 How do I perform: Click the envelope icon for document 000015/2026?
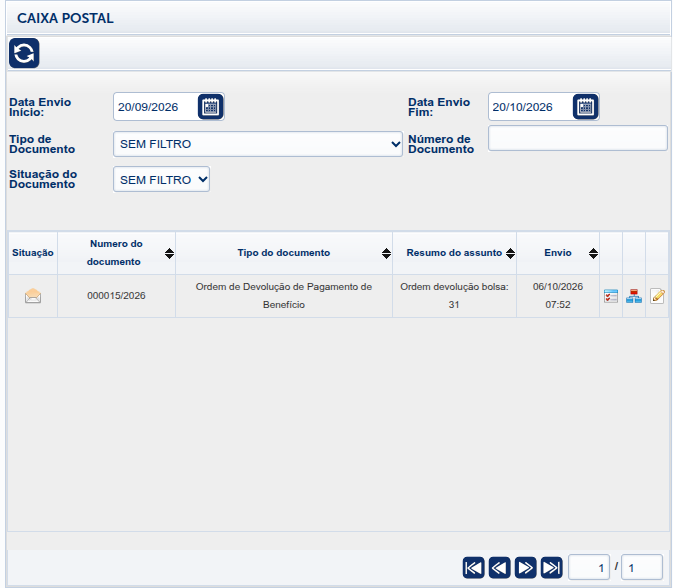[x=33, y=296]
